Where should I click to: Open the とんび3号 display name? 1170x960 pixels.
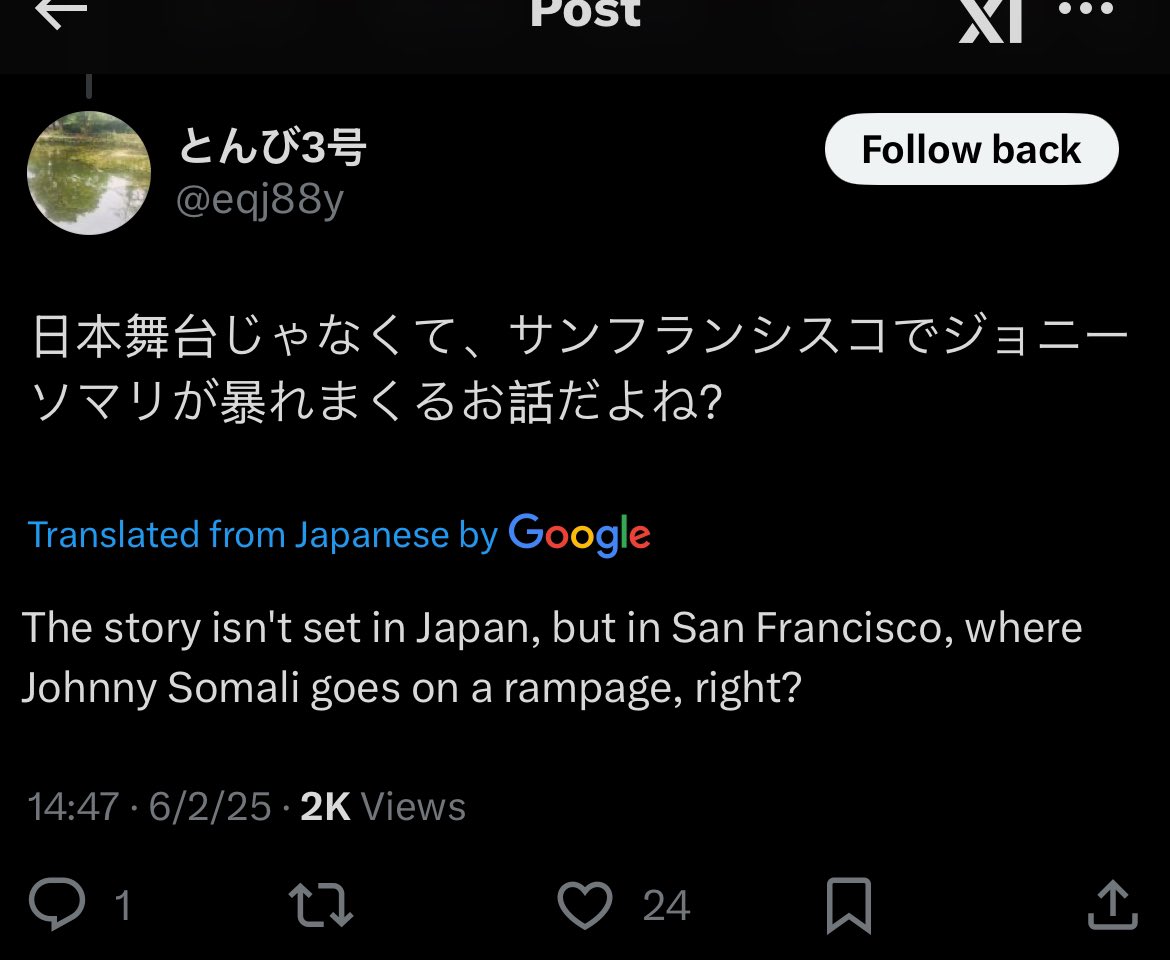tap(272, 146)
